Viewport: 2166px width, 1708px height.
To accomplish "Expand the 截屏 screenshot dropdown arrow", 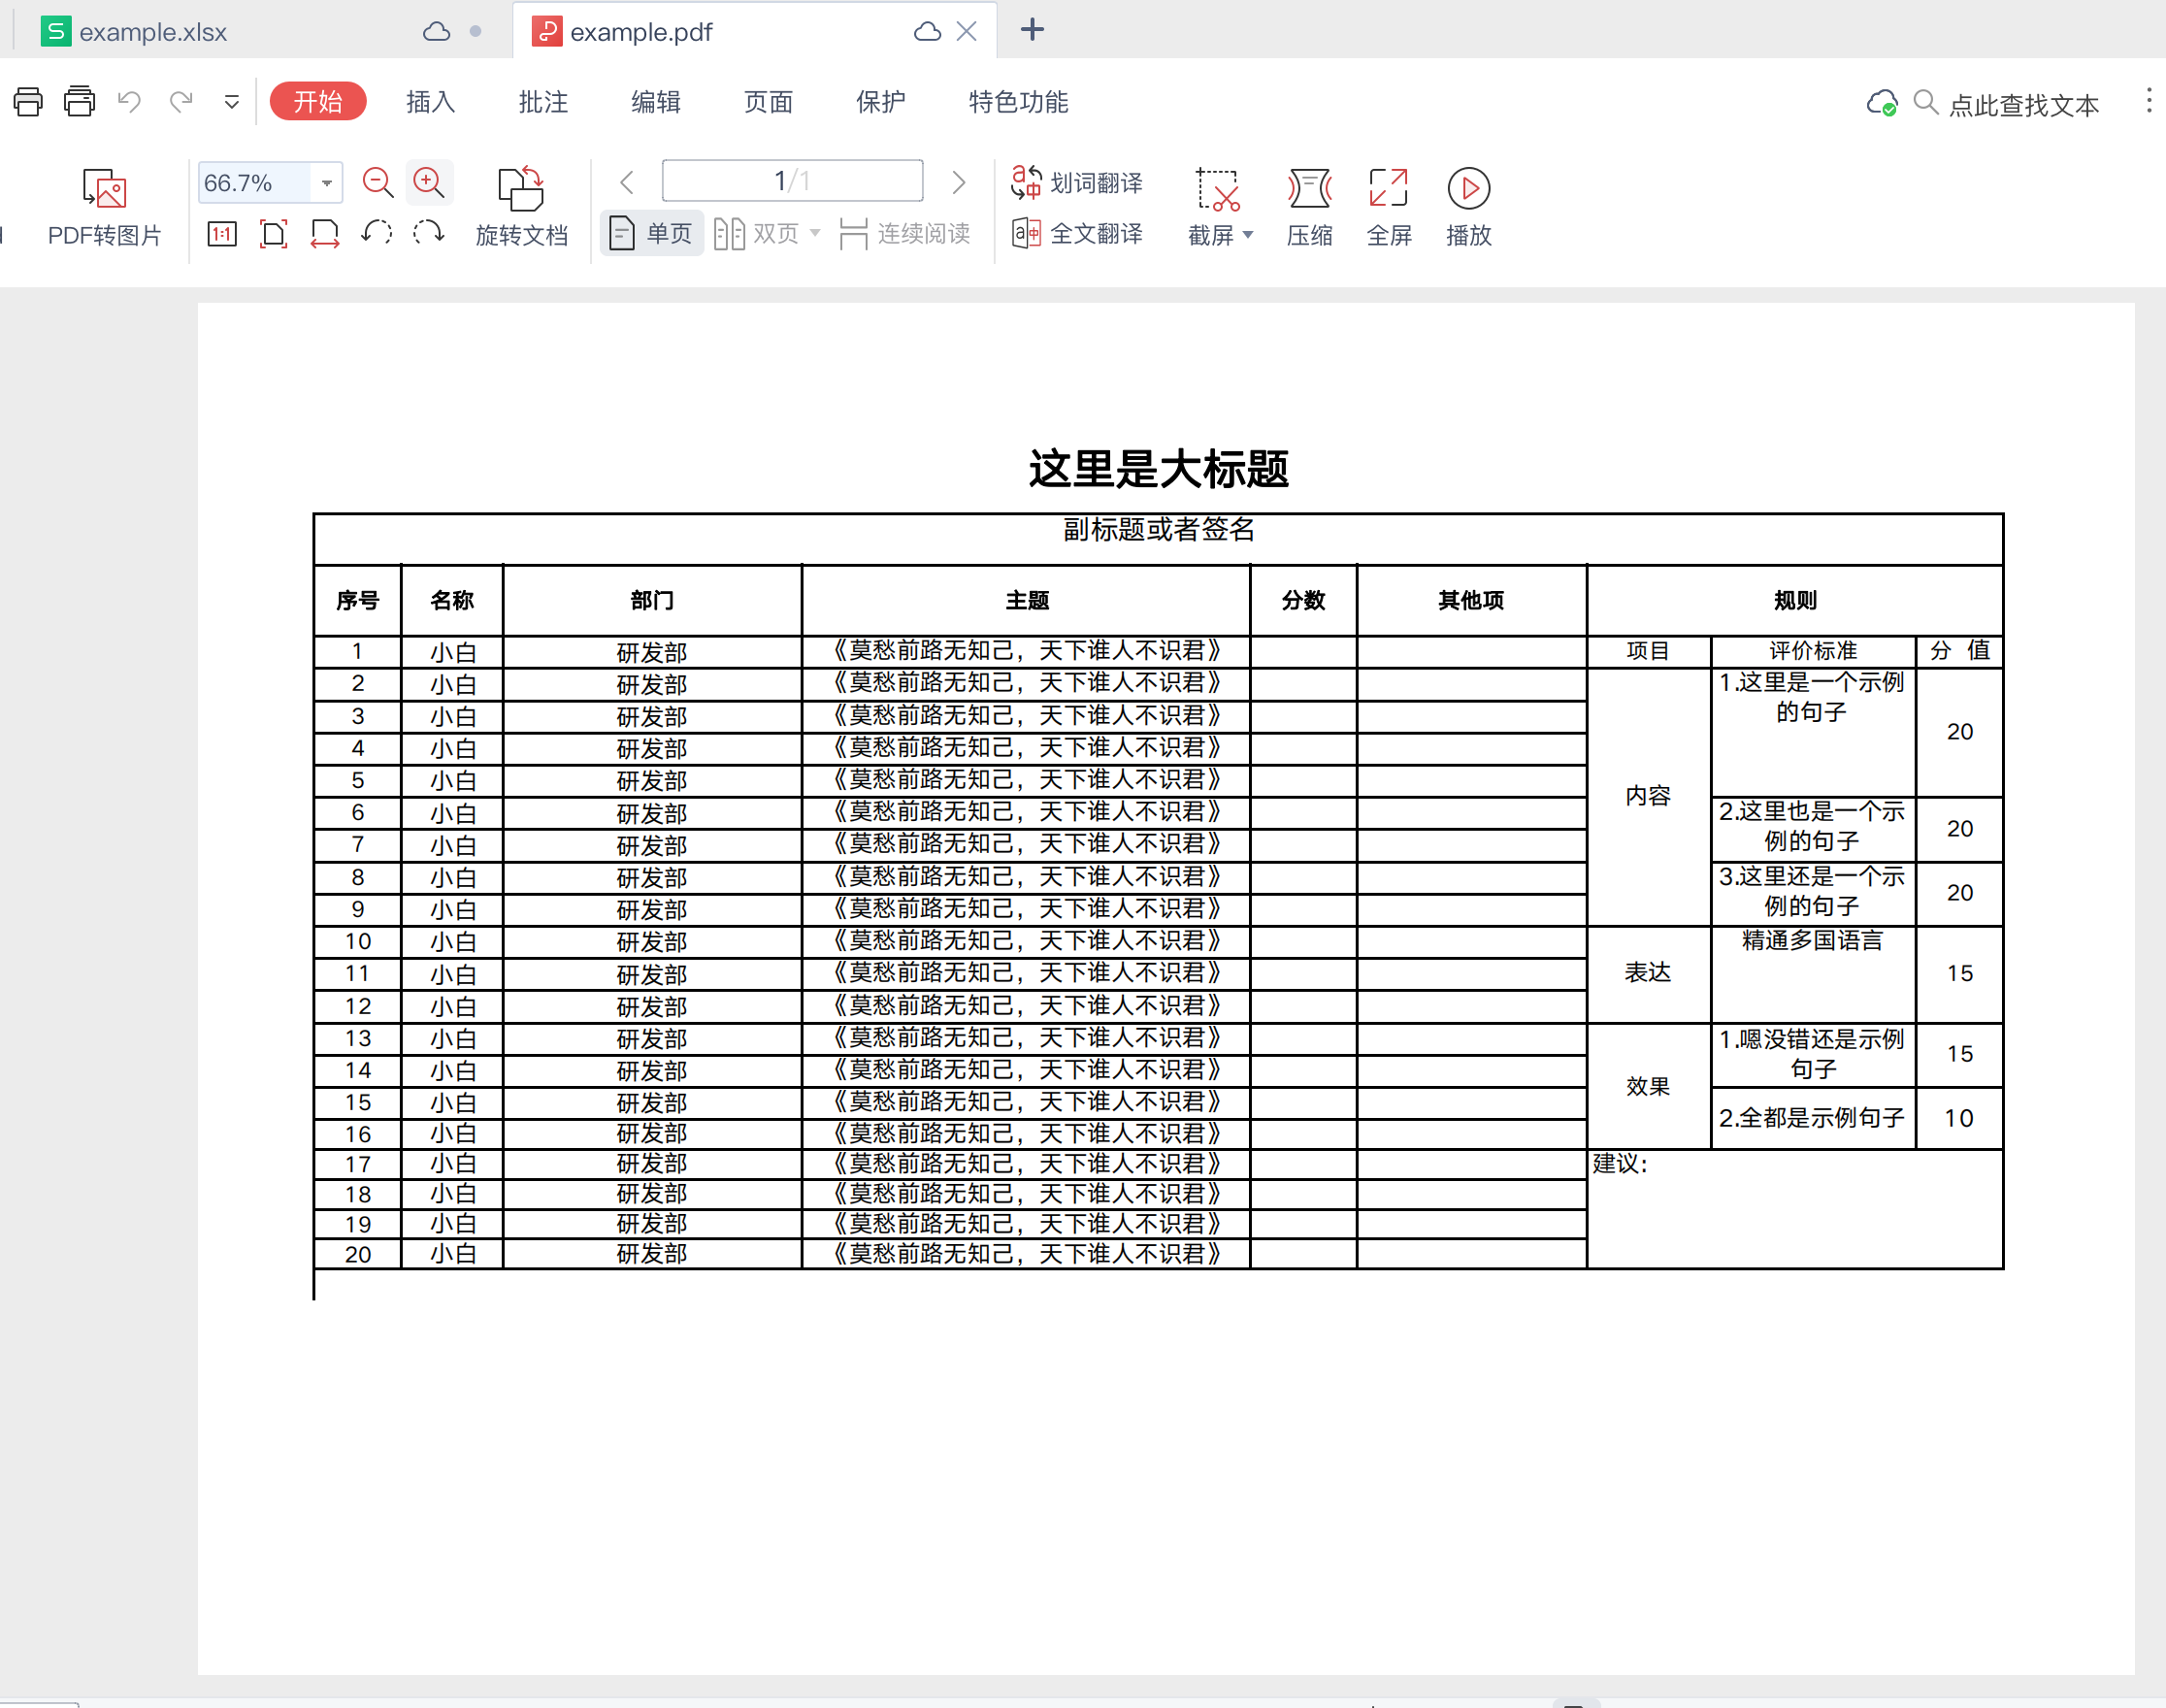I will (x=1248, y=236).
